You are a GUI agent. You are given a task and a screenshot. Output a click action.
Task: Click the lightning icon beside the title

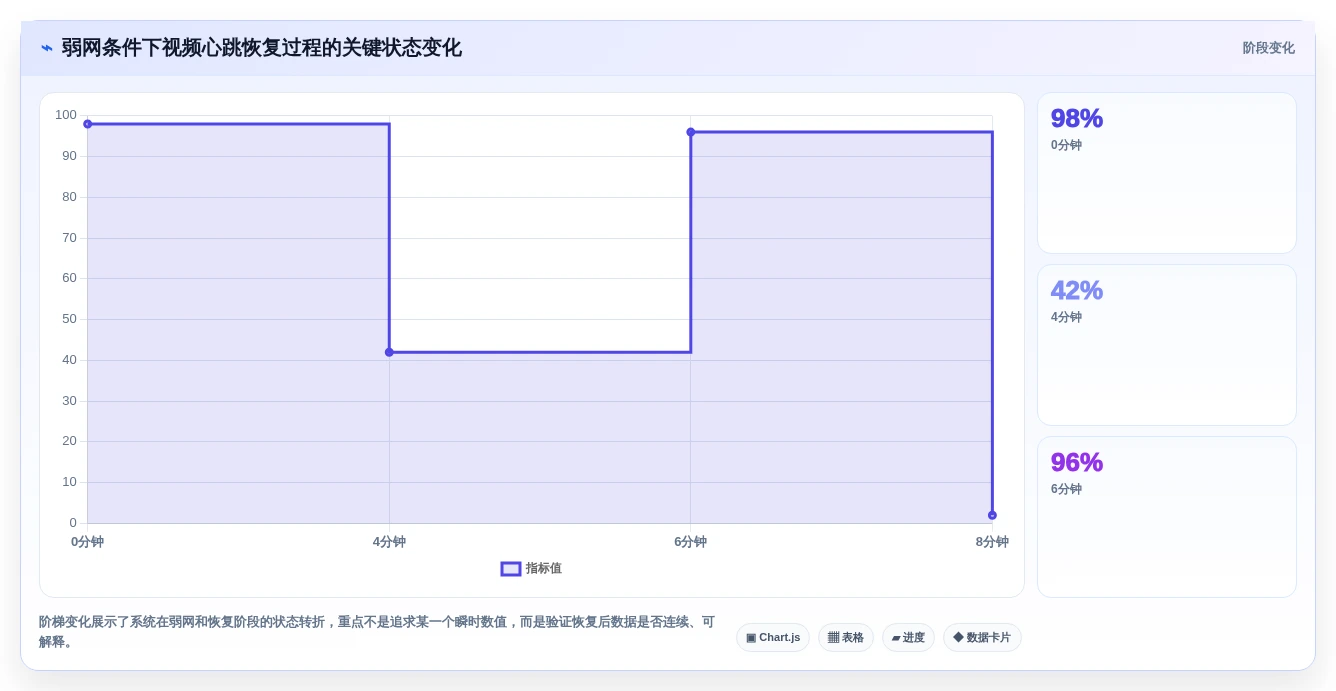coord(46,48)
